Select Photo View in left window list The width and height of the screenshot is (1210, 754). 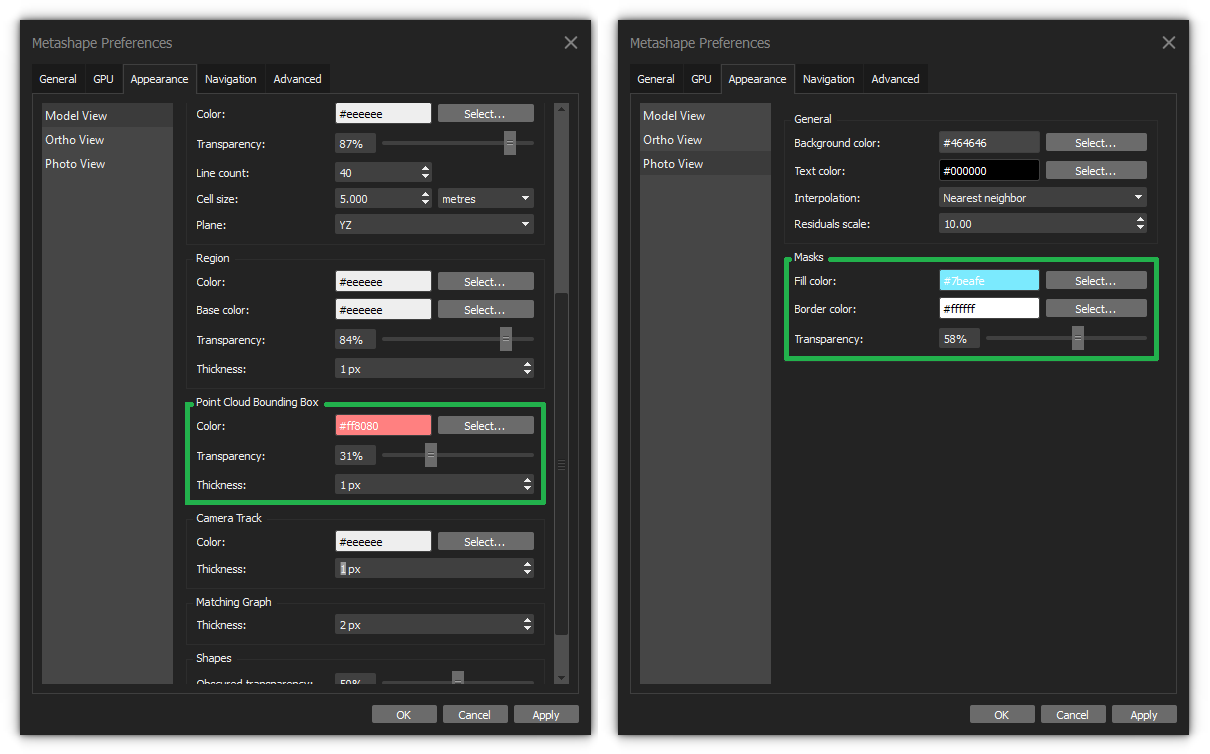pyautogui.click(x=107, y=164)
